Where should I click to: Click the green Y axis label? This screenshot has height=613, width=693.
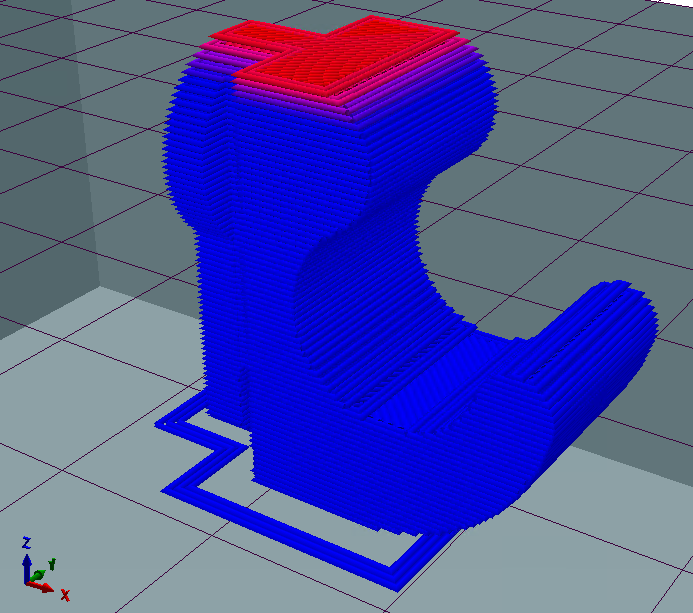[50, 564]
